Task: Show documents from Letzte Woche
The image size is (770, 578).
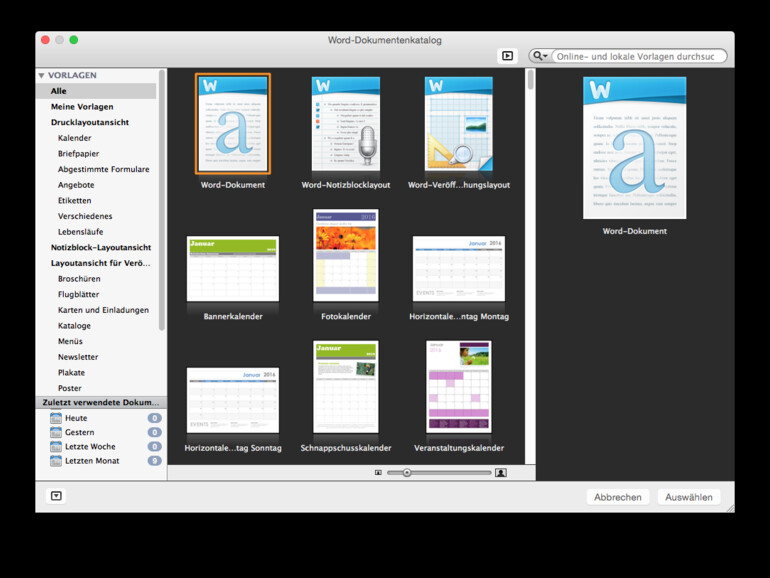Action: (90, 446)
